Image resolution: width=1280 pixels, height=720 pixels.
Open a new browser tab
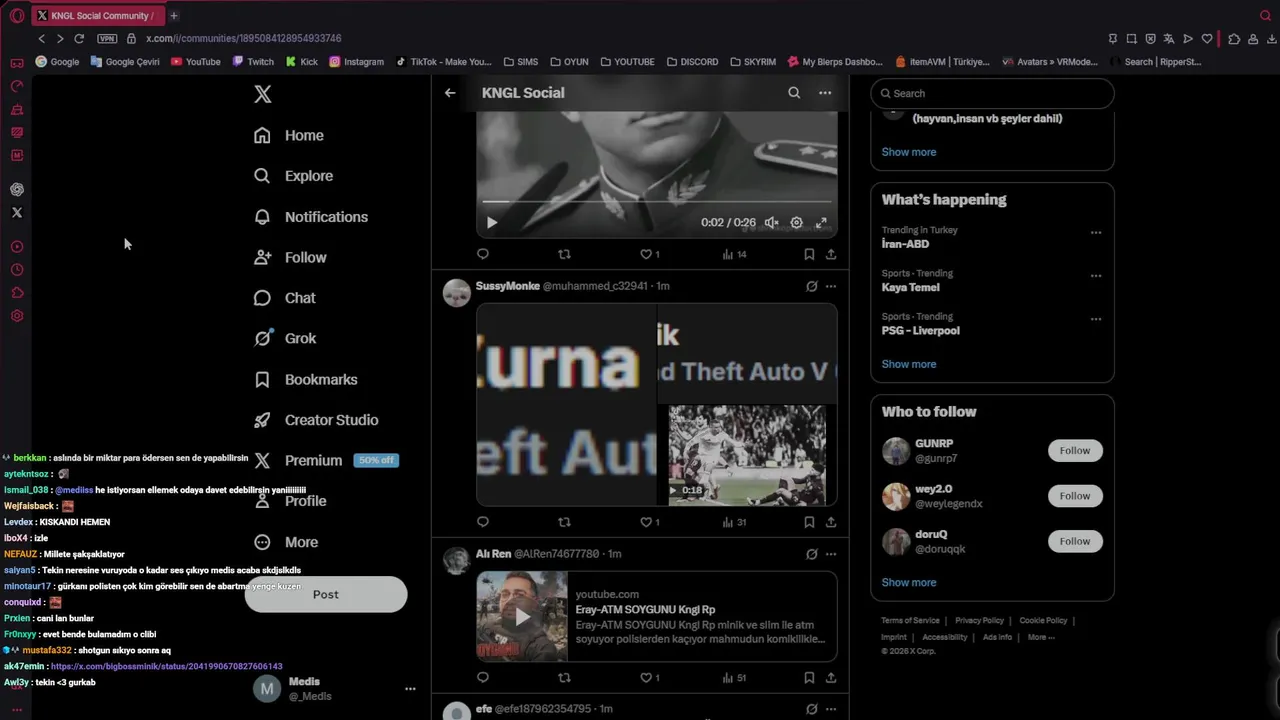coord(174,15)
